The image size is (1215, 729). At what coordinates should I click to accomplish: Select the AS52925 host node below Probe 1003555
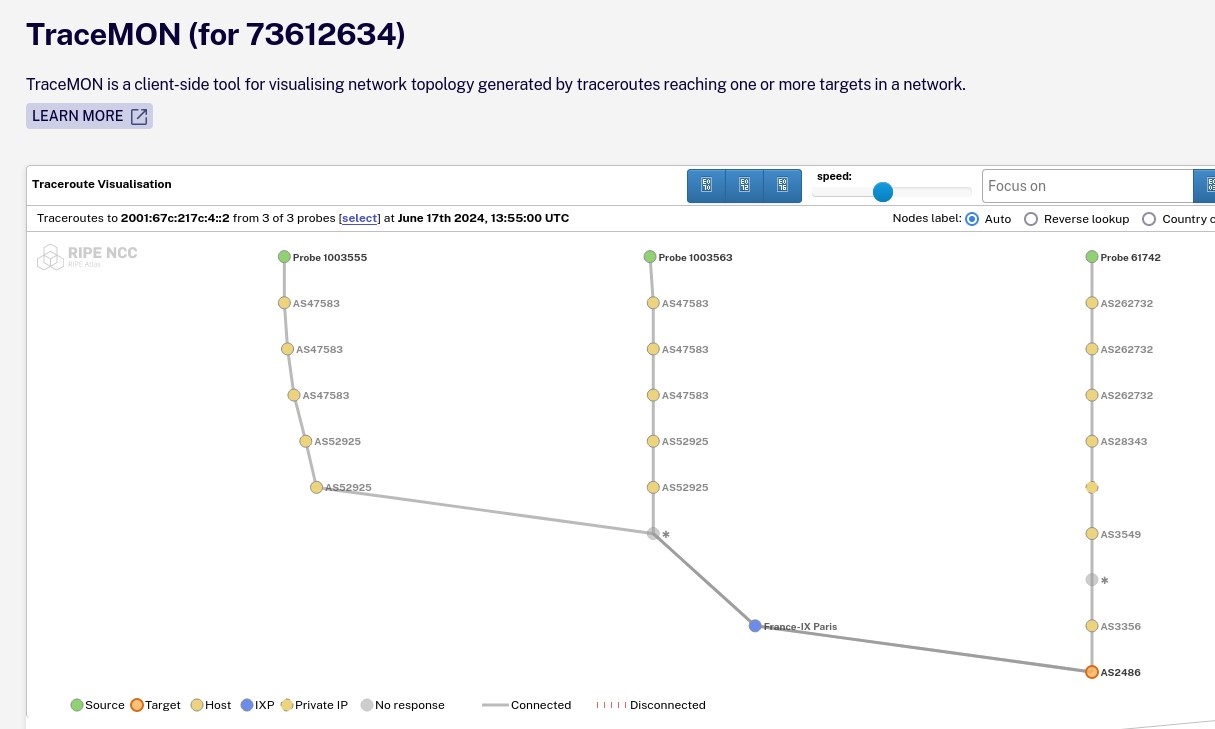(305, 441)
